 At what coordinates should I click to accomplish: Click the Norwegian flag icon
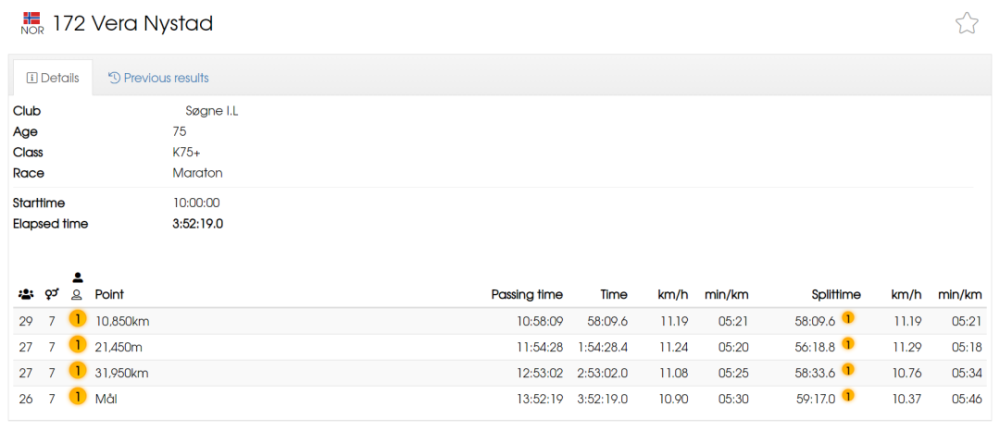(x=32, y=17)
